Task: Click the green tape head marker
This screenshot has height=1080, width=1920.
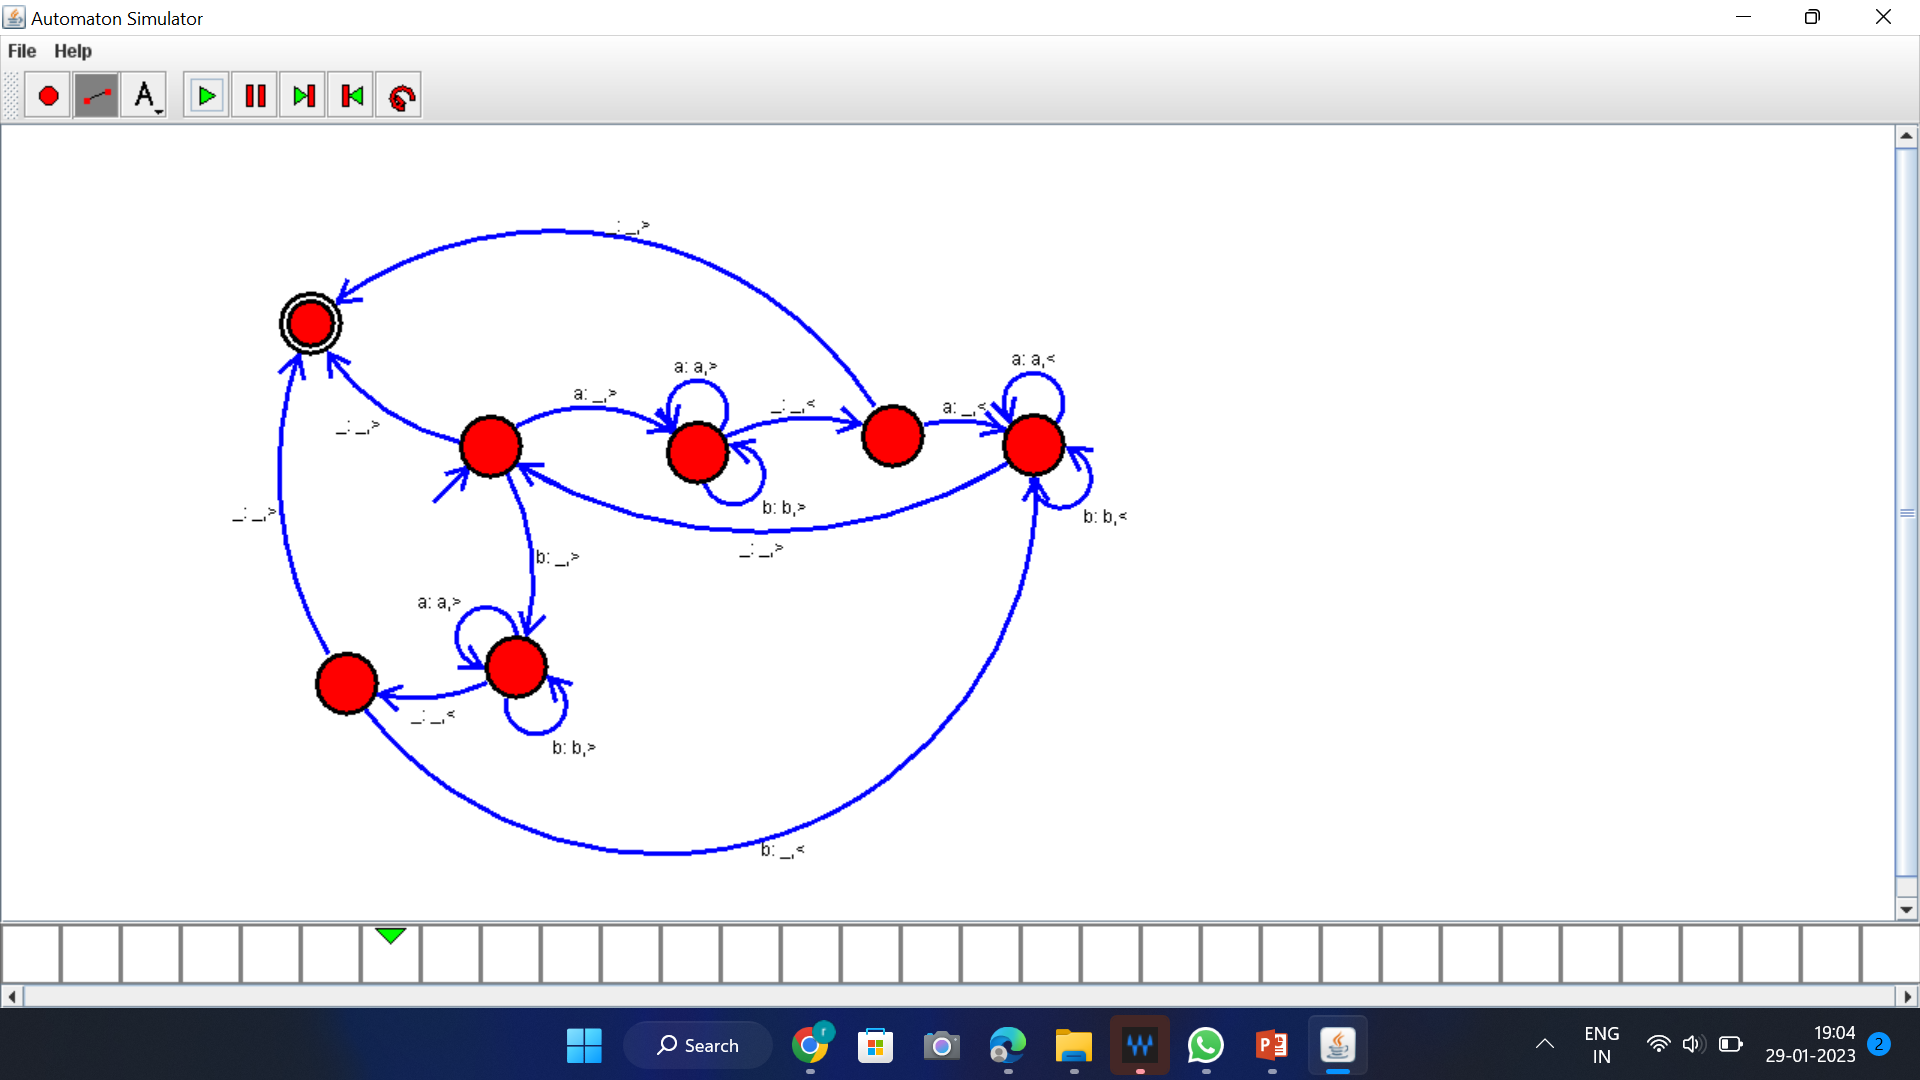Action: (x=390, y=935)
